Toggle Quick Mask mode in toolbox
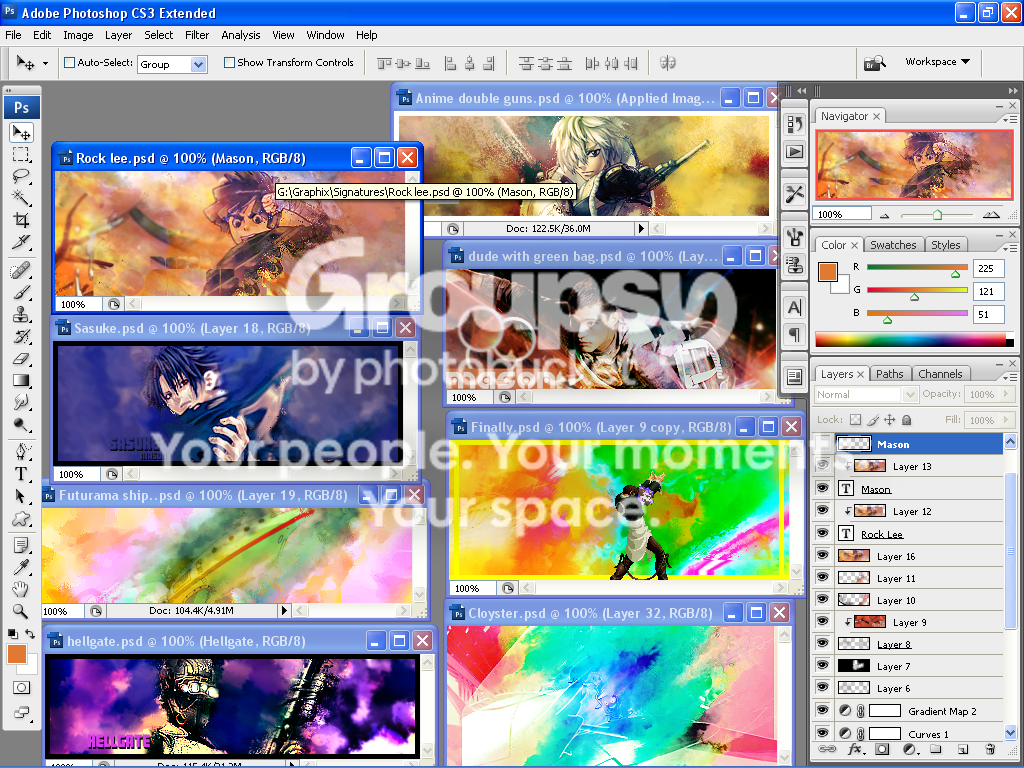Image resolution: width=1024 pixels, height=768 pixels. [x=21, y=688]
